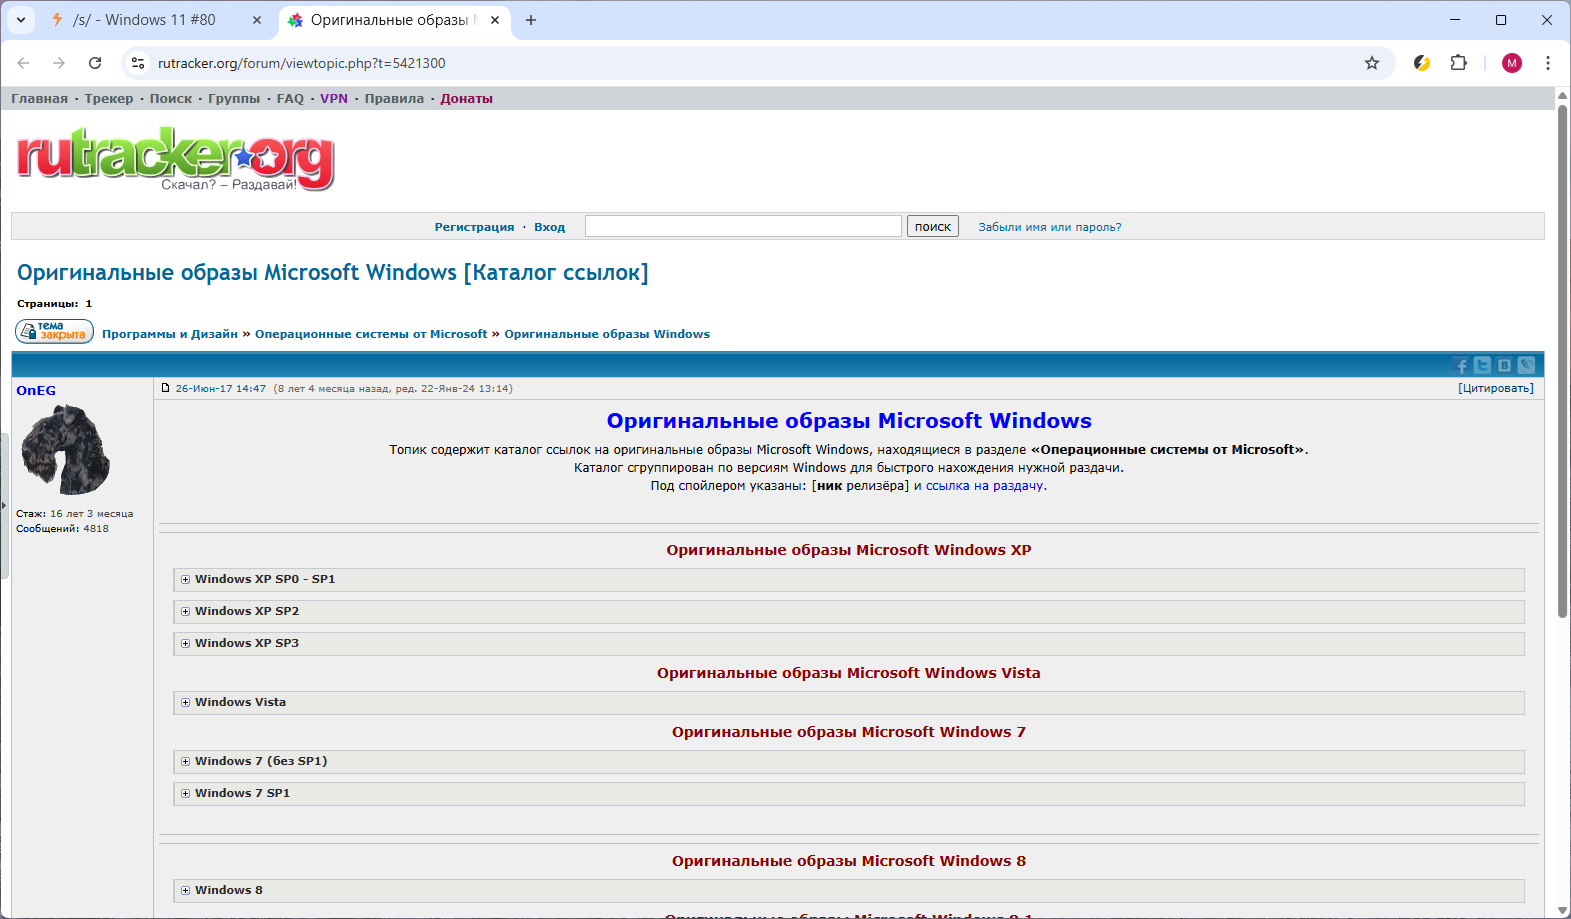1571x919 pixels.
Task: Expand the 'Windows XP SP3' spoiler
Action: pyautogui.click(x=849, y=644)
